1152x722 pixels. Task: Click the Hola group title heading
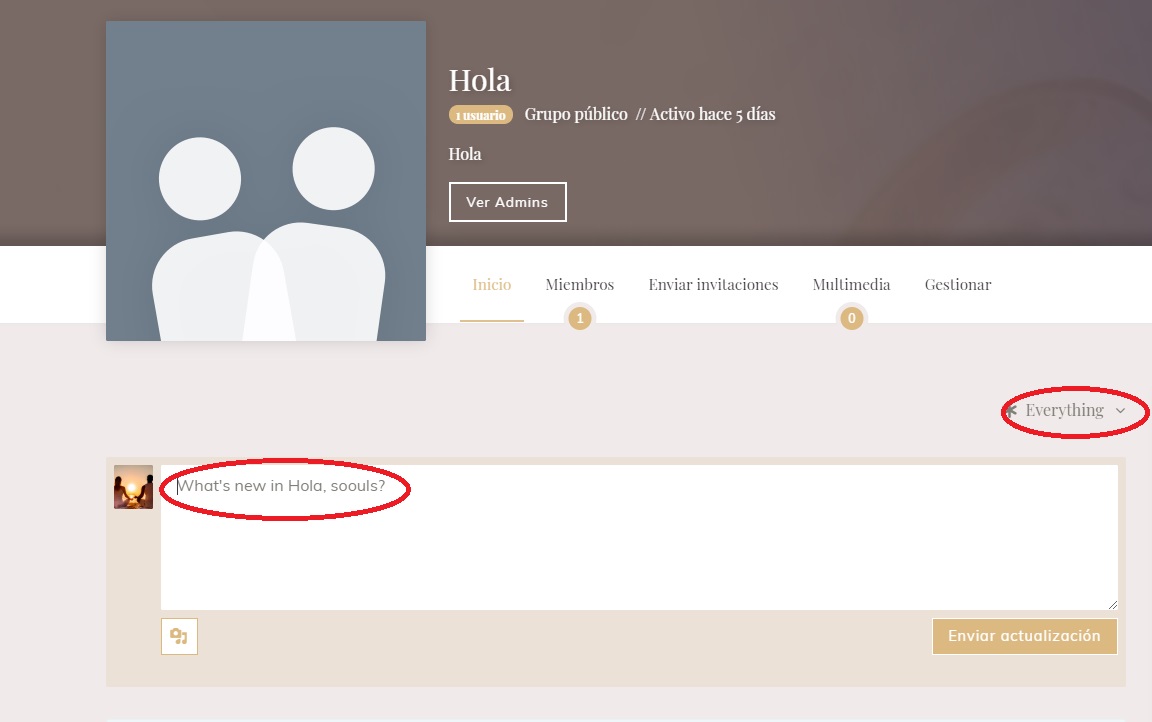[x=480, y=80]
